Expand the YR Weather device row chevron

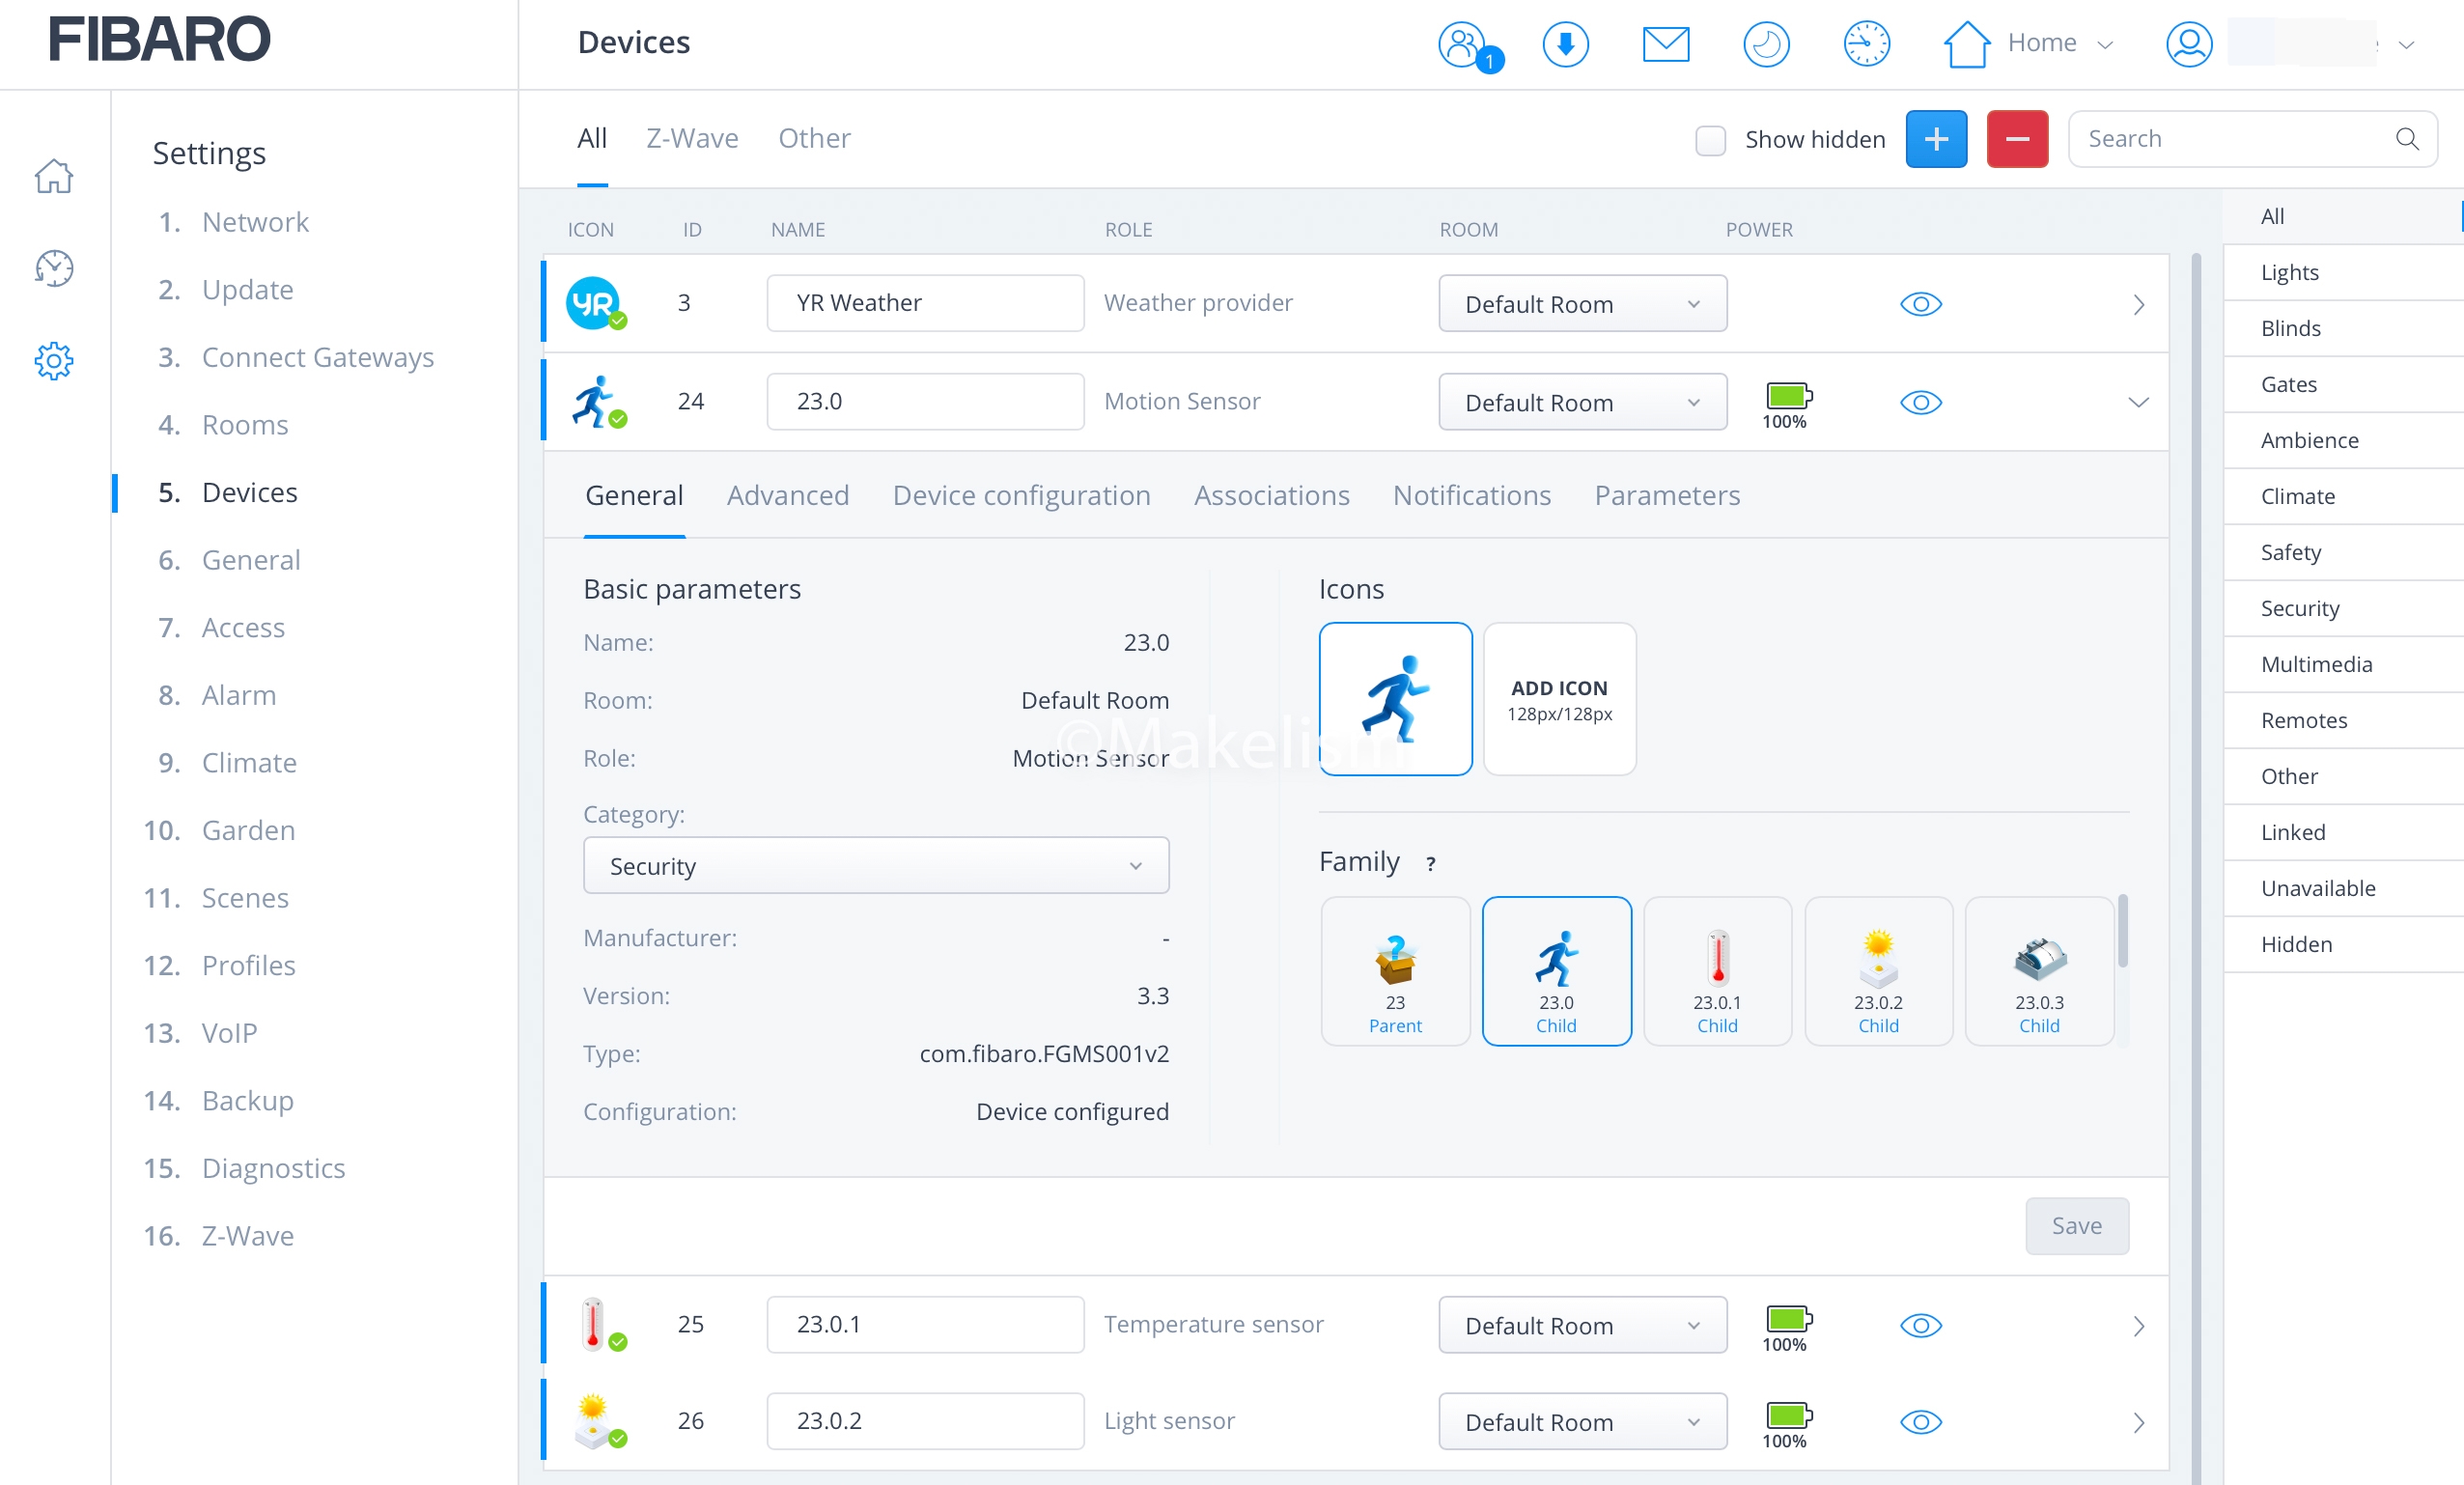2138,304
